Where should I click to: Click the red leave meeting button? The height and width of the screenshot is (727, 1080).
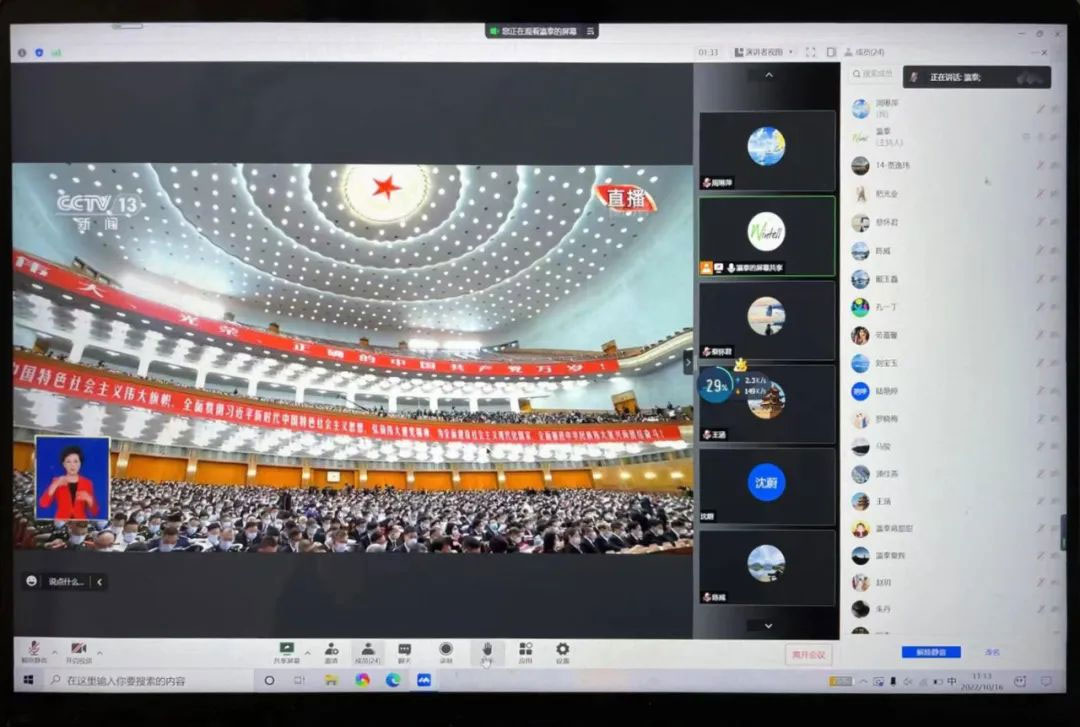tap(808, 654)
